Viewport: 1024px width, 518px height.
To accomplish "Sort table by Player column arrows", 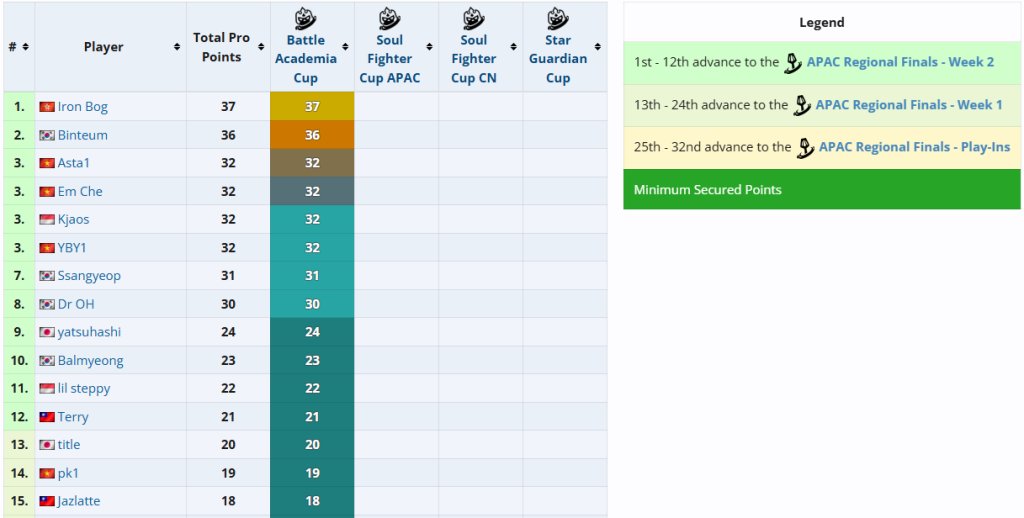I will point(176,47).
